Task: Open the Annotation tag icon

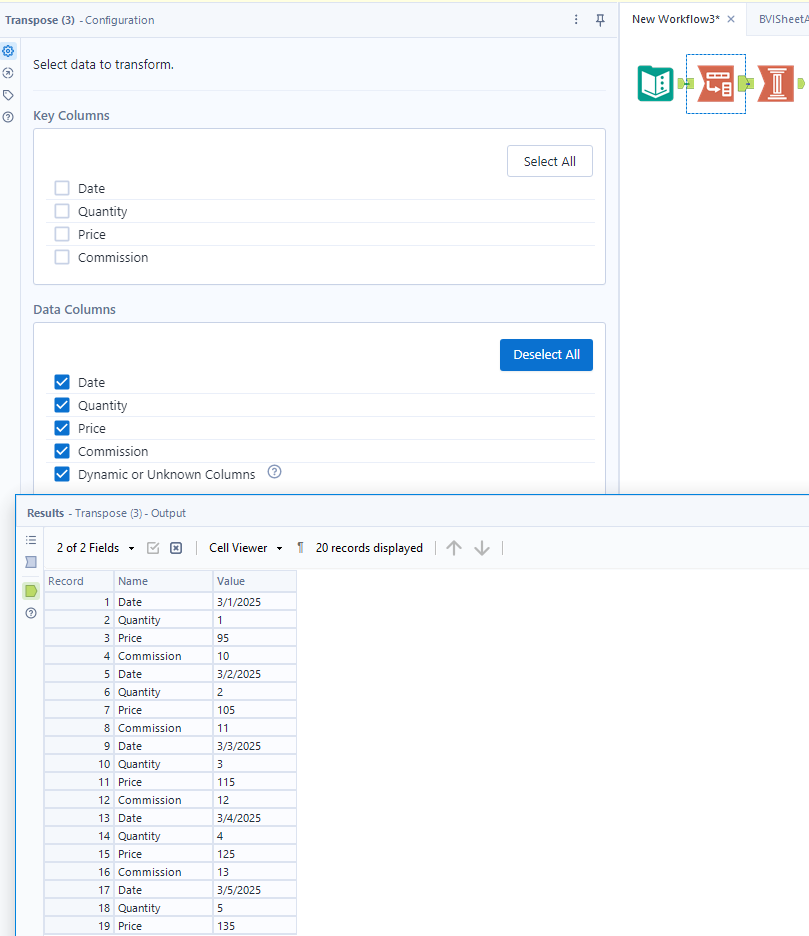Action: [8, 96]
